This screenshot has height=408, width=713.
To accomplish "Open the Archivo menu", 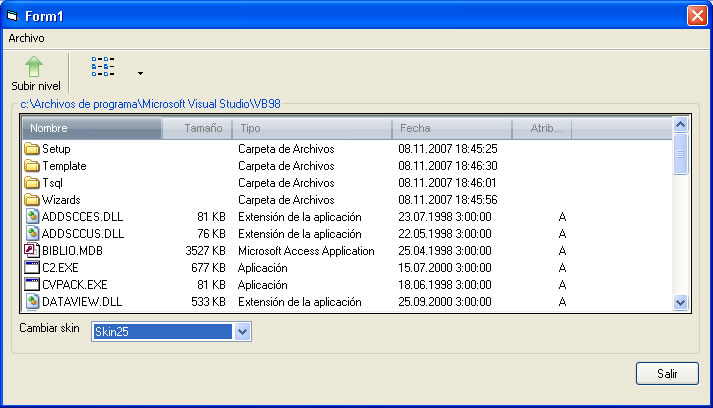I will [x=26, y=37].
